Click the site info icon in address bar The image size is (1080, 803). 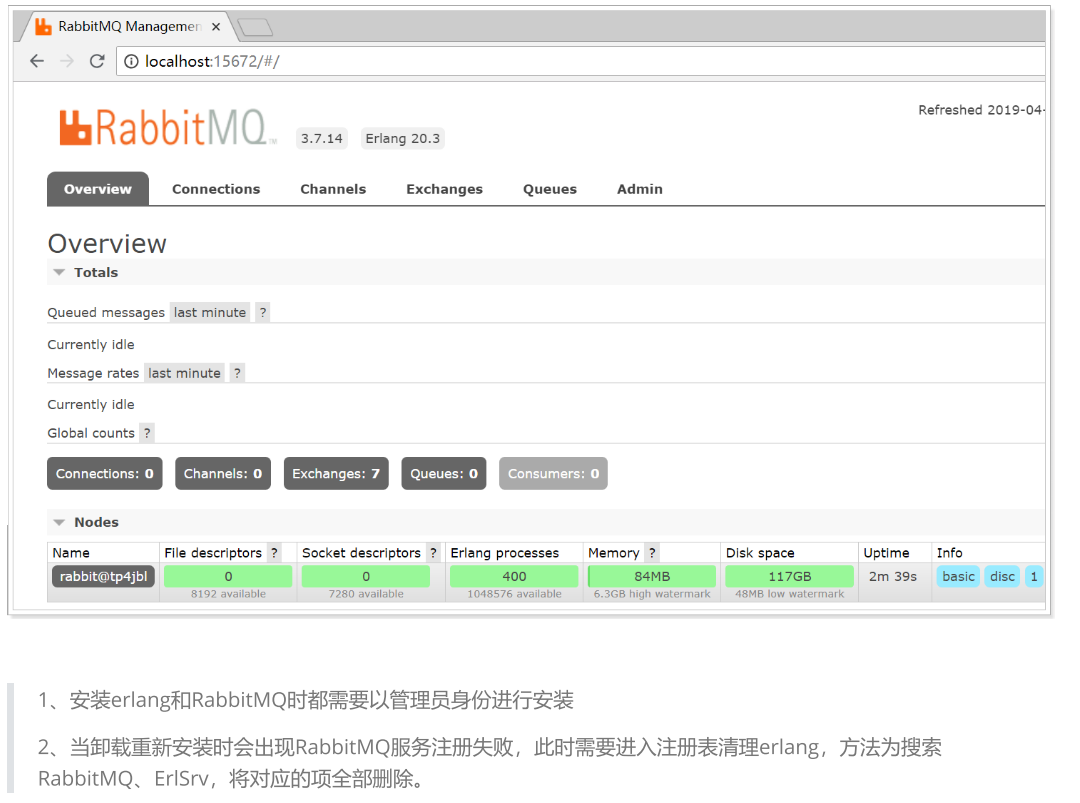tap(131, 62)
